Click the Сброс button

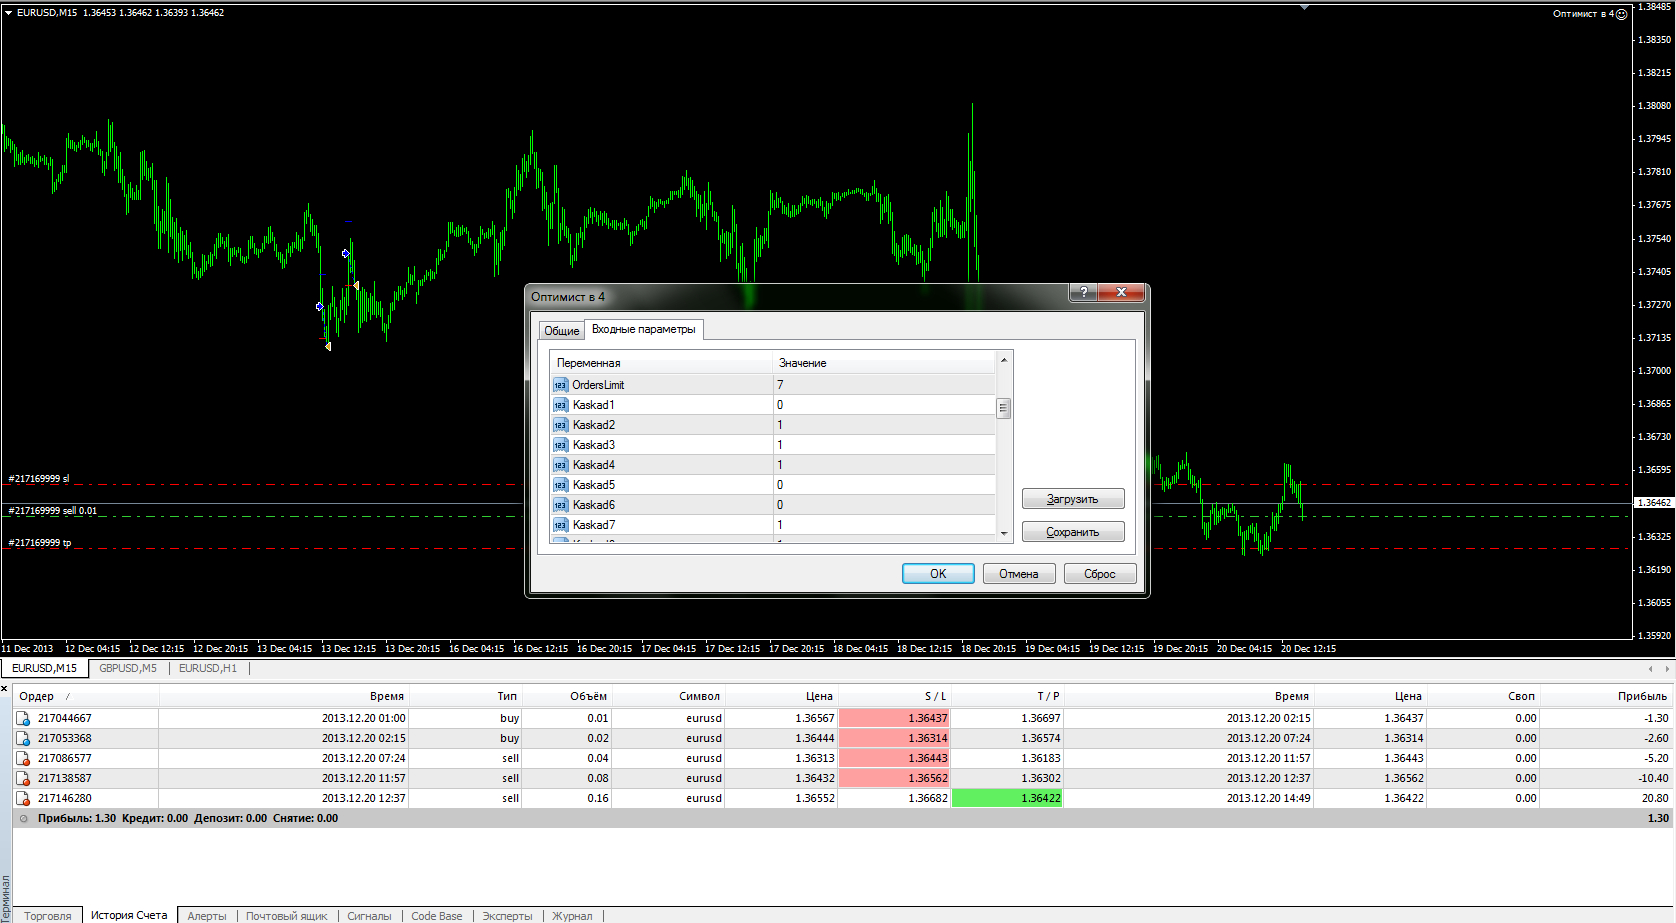coord(1100,574)
